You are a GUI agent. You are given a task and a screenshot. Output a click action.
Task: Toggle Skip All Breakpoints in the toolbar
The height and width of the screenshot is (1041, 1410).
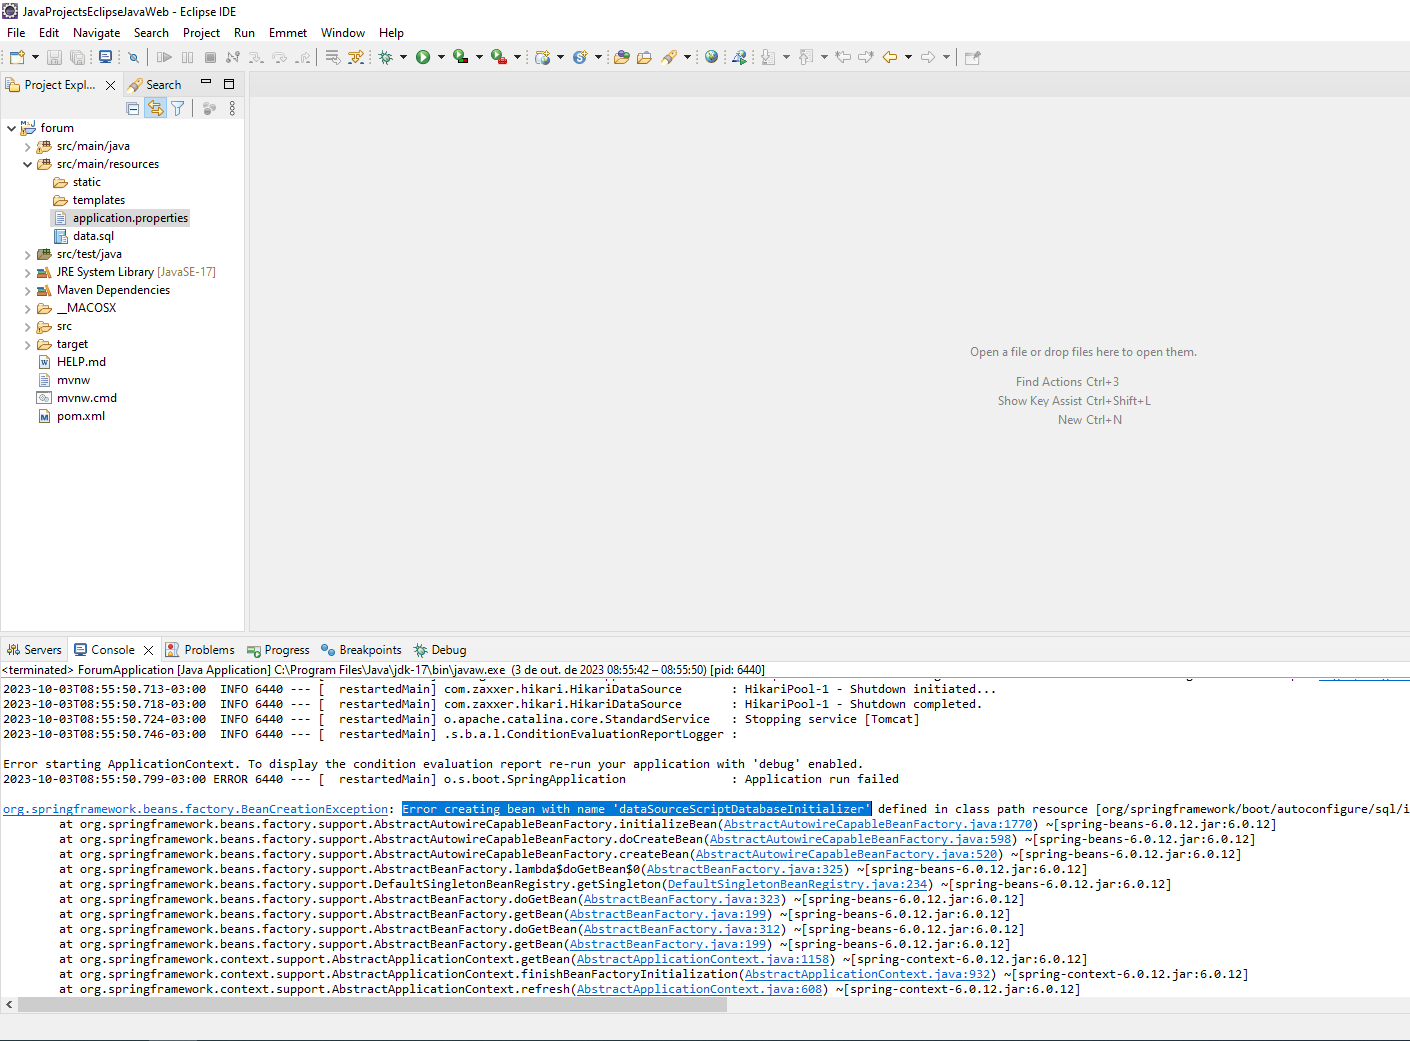coord(133,57)
